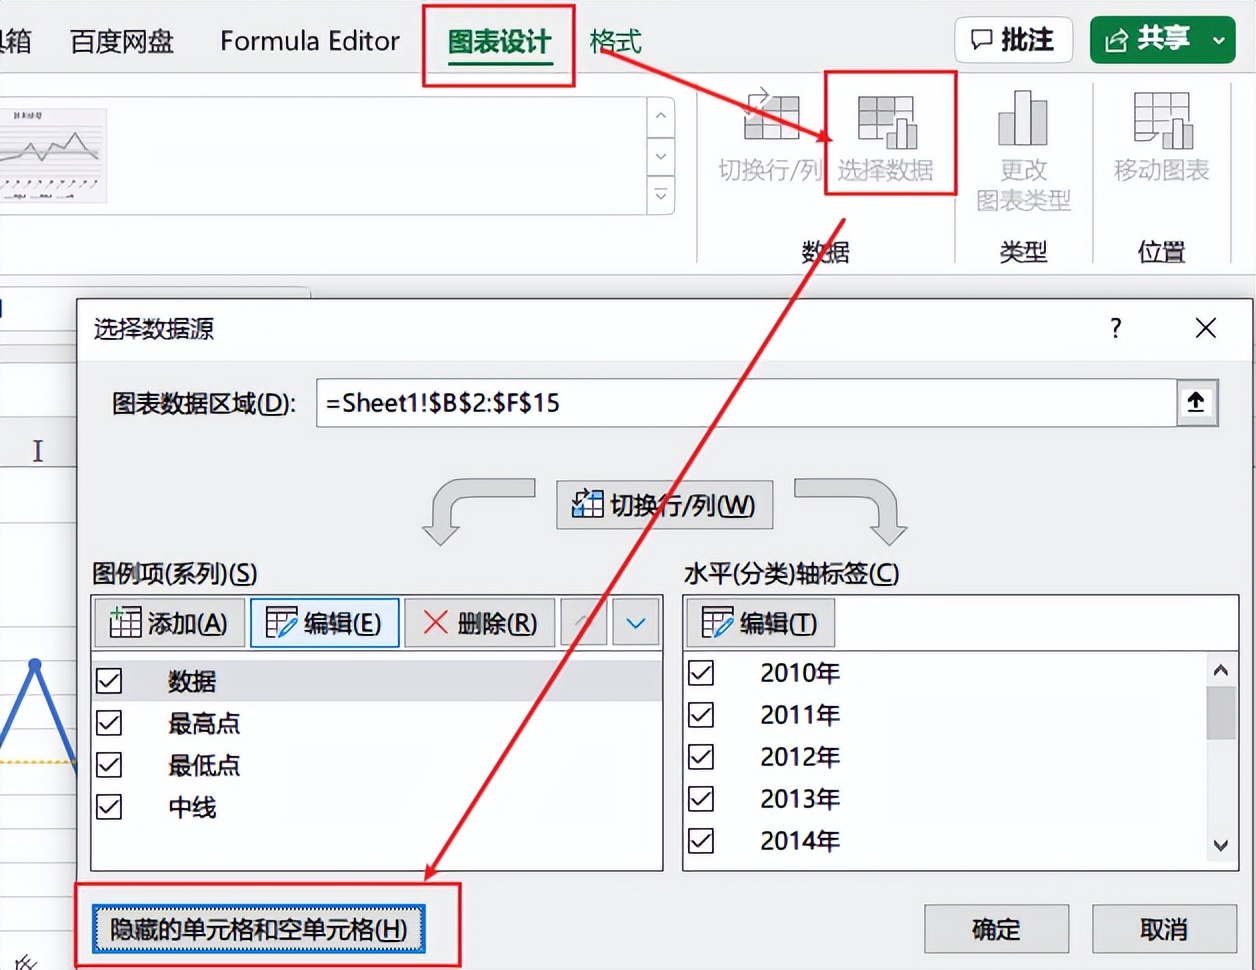The image size is (1256, 970).
Task: Expand the 共享 dropdown arrow
Action: tap(1219, 41)
